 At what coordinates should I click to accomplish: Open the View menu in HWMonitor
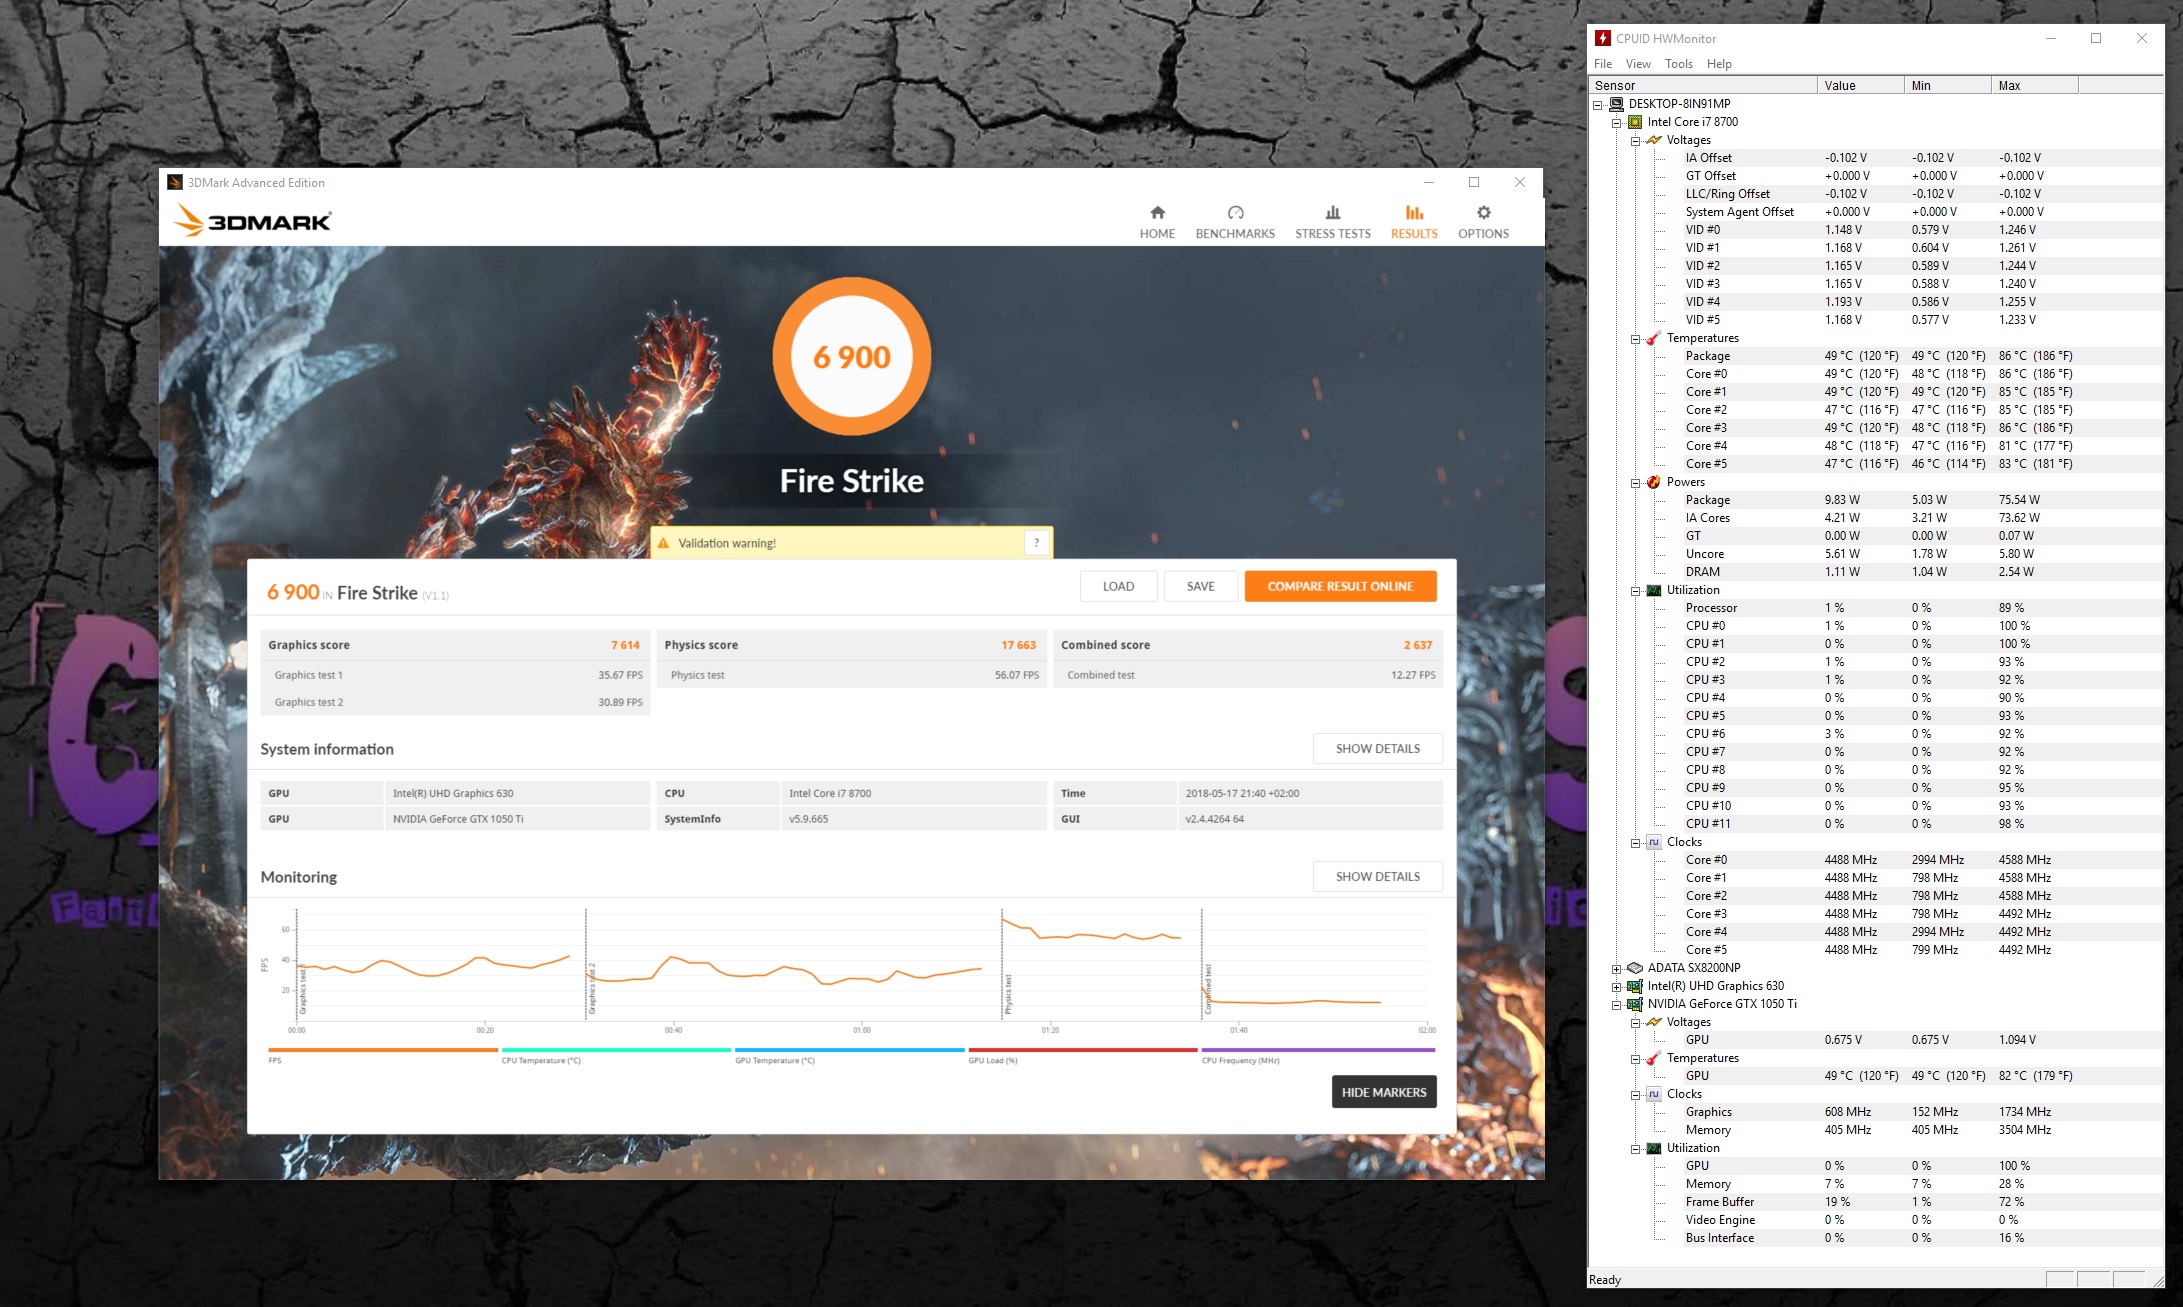pyautogui.click(x=1638, y=64)
